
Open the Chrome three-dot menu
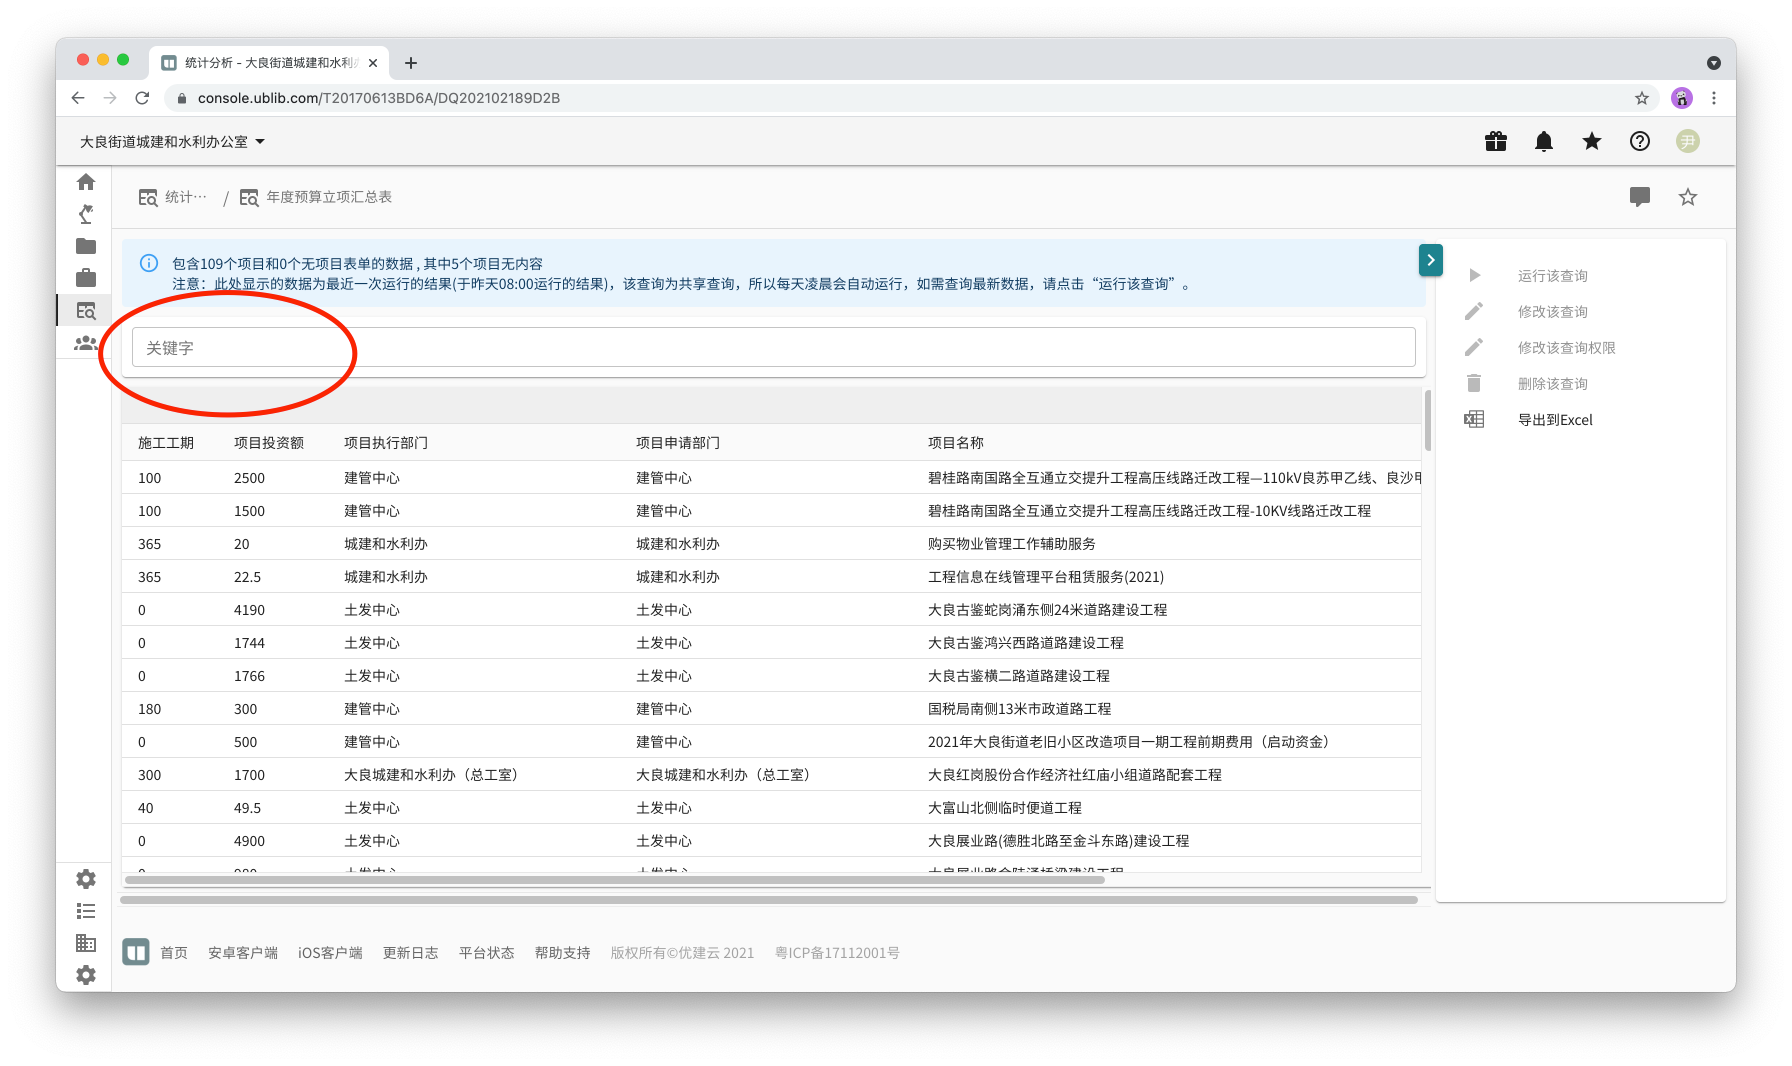tap(1714, 98)
